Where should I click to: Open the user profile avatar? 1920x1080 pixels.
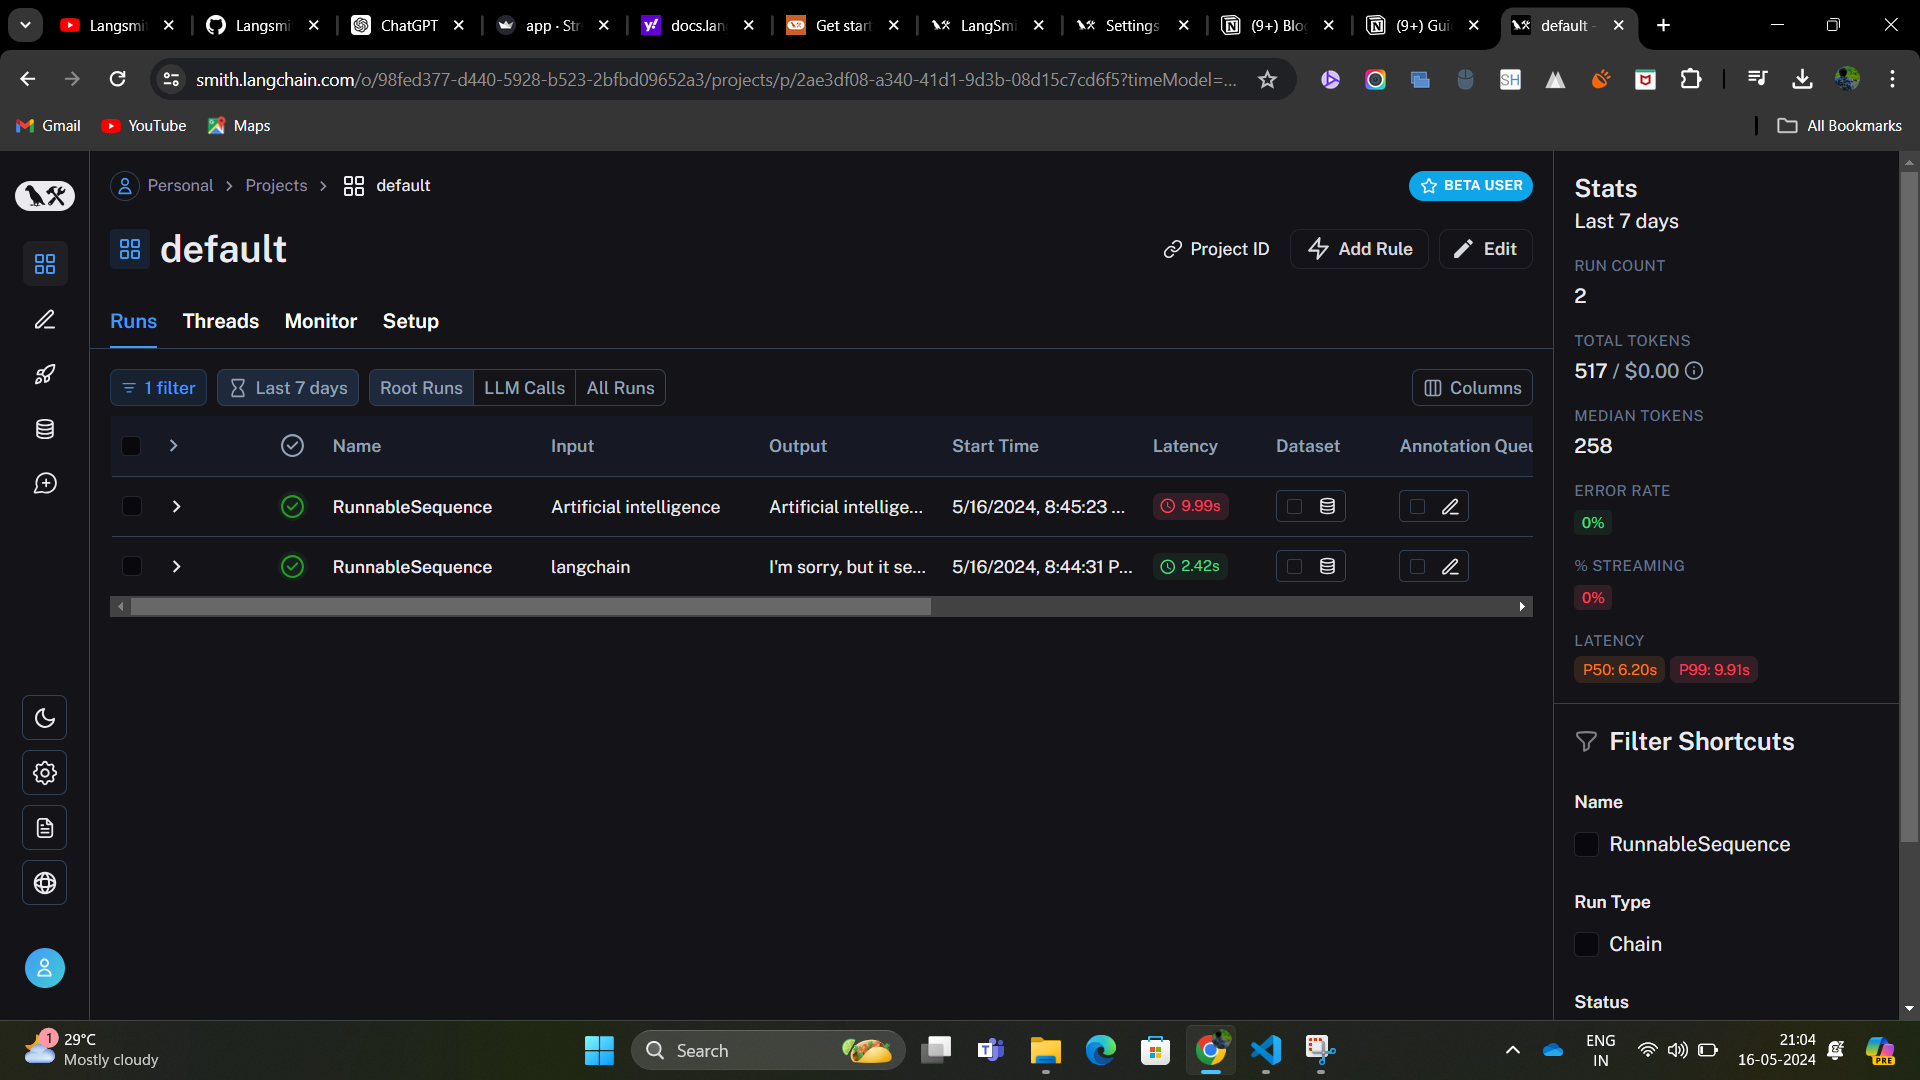45,968
